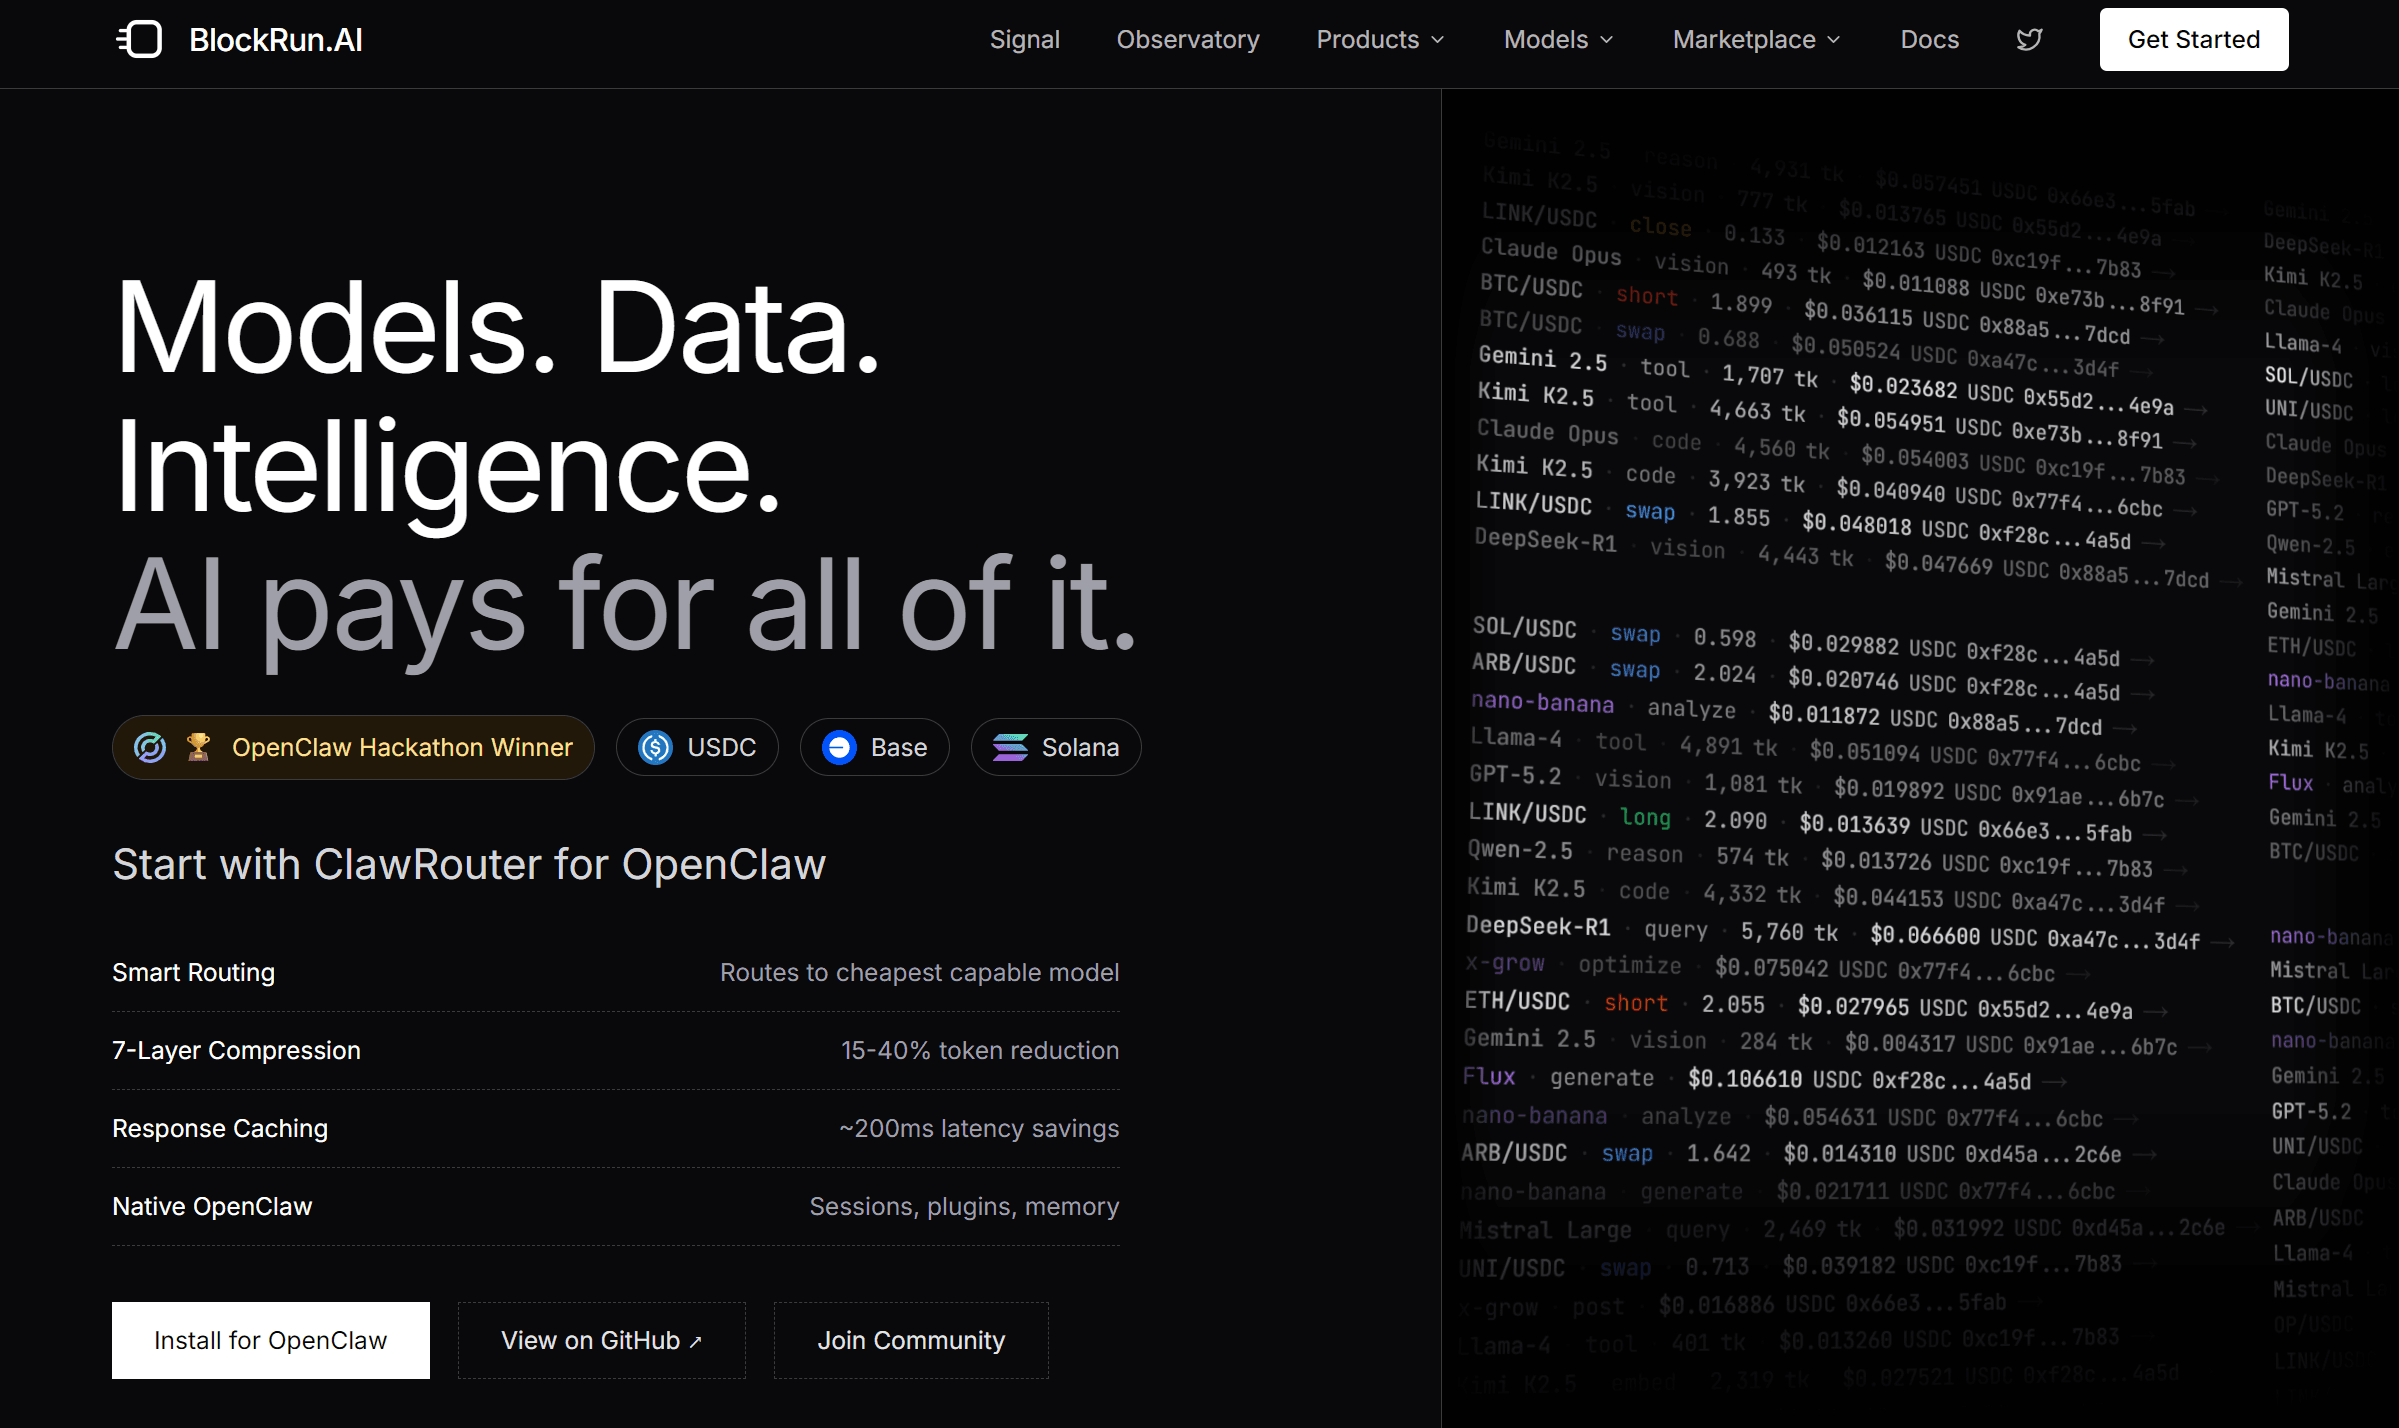Open the Marketplace dropdown chevron

tap(1834, 40)
